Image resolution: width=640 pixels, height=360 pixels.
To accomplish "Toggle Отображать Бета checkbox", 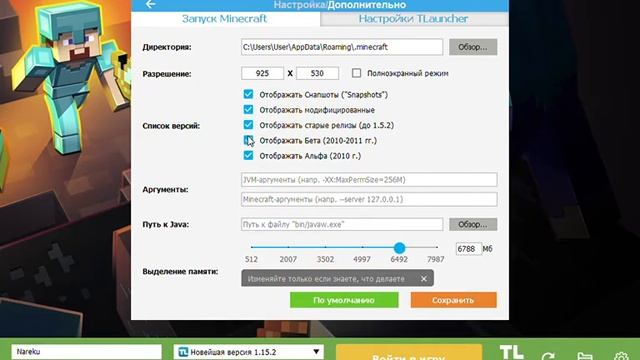I will (x=248, y=140).
